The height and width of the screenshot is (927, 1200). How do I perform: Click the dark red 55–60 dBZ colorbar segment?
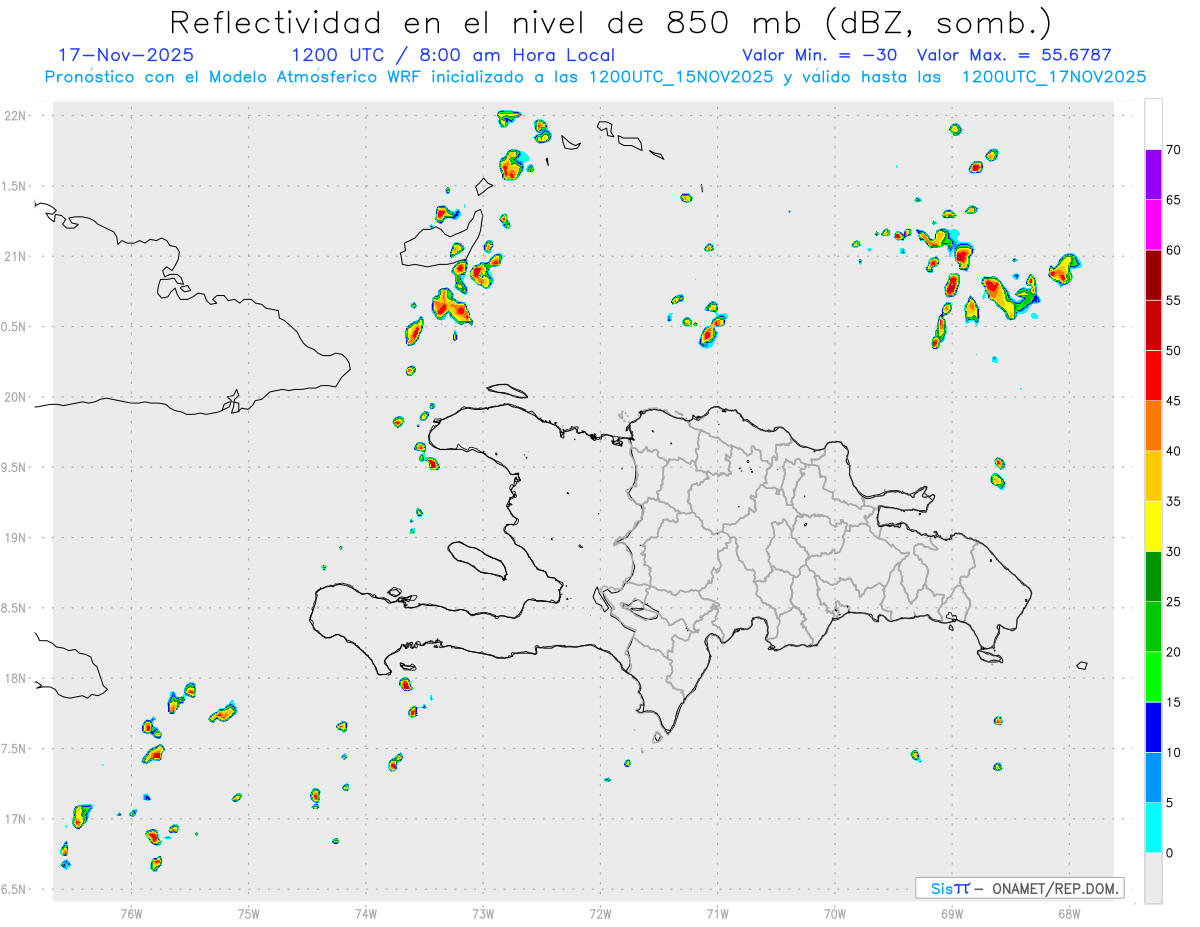coord(1153,275)
